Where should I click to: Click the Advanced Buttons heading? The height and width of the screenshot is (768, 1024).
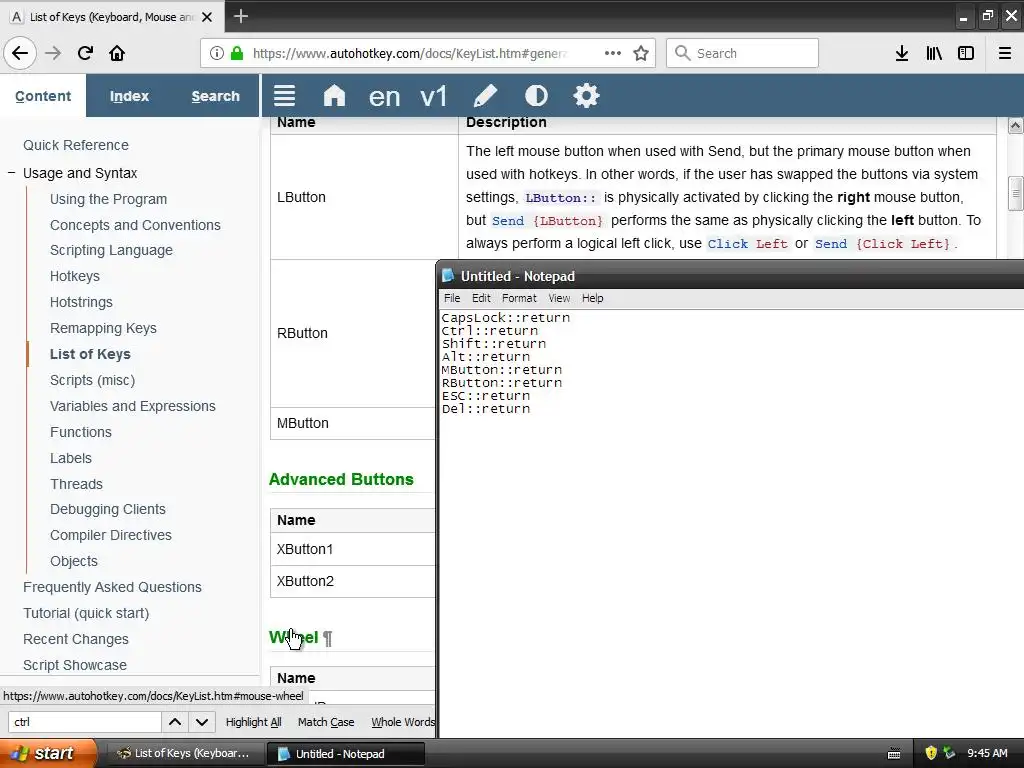(341, 479)
